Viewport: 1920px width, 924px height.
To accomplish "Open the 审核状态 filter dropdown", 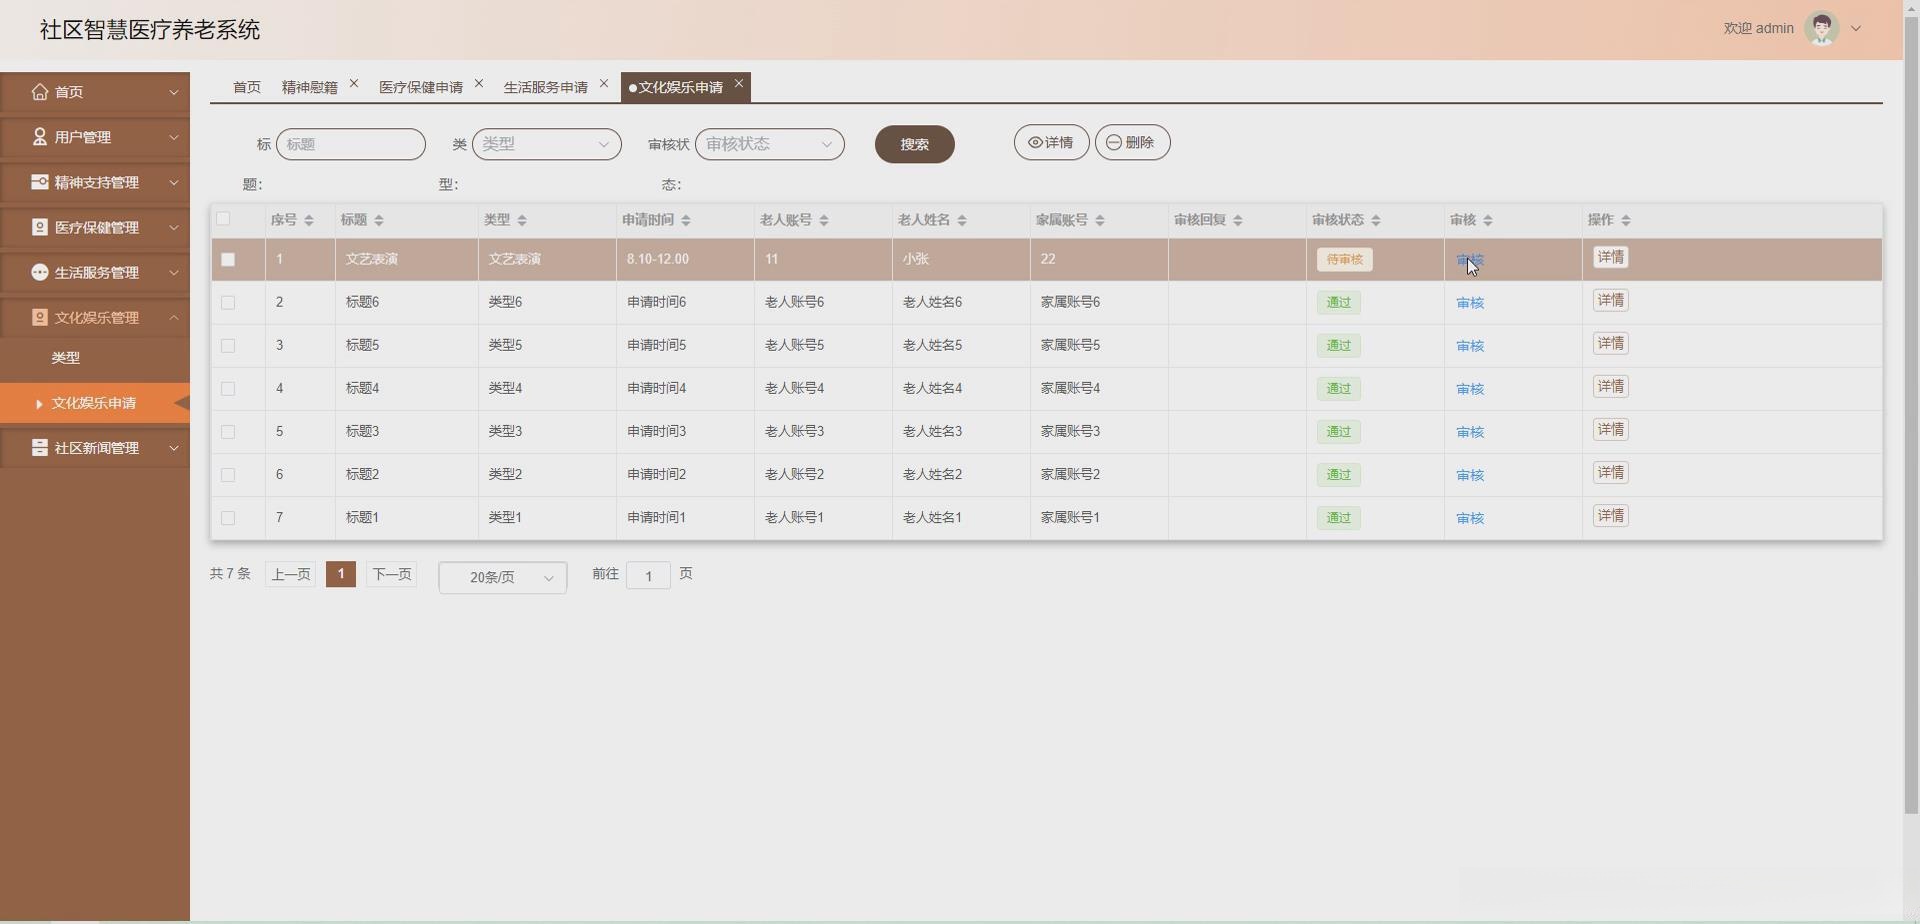I will (x=770, y=144).
